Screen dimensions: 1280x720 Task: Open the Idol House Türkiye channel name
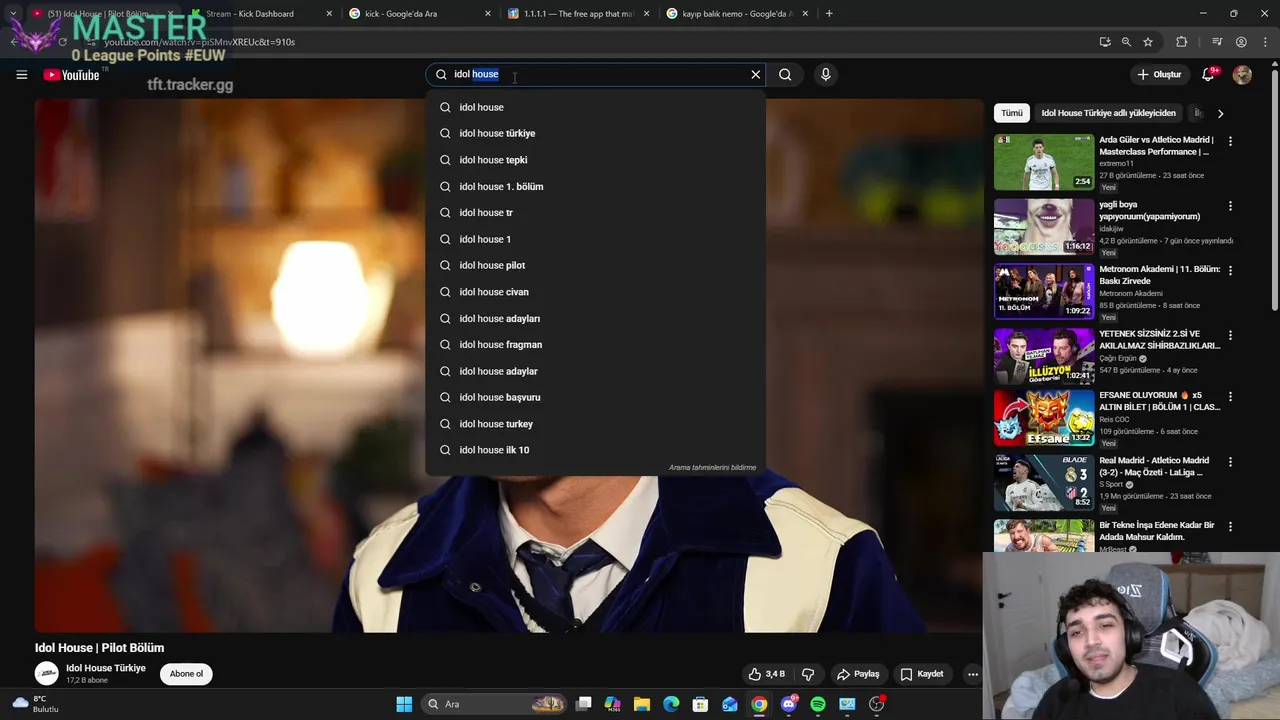click(106, 668)
